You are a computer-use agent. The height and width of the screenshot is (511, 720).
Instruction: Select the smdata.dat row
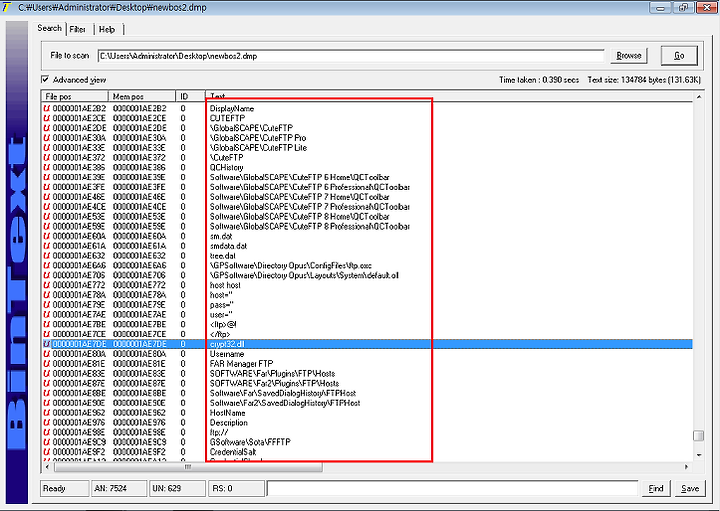pyautogui.click(x=367, y=246)
